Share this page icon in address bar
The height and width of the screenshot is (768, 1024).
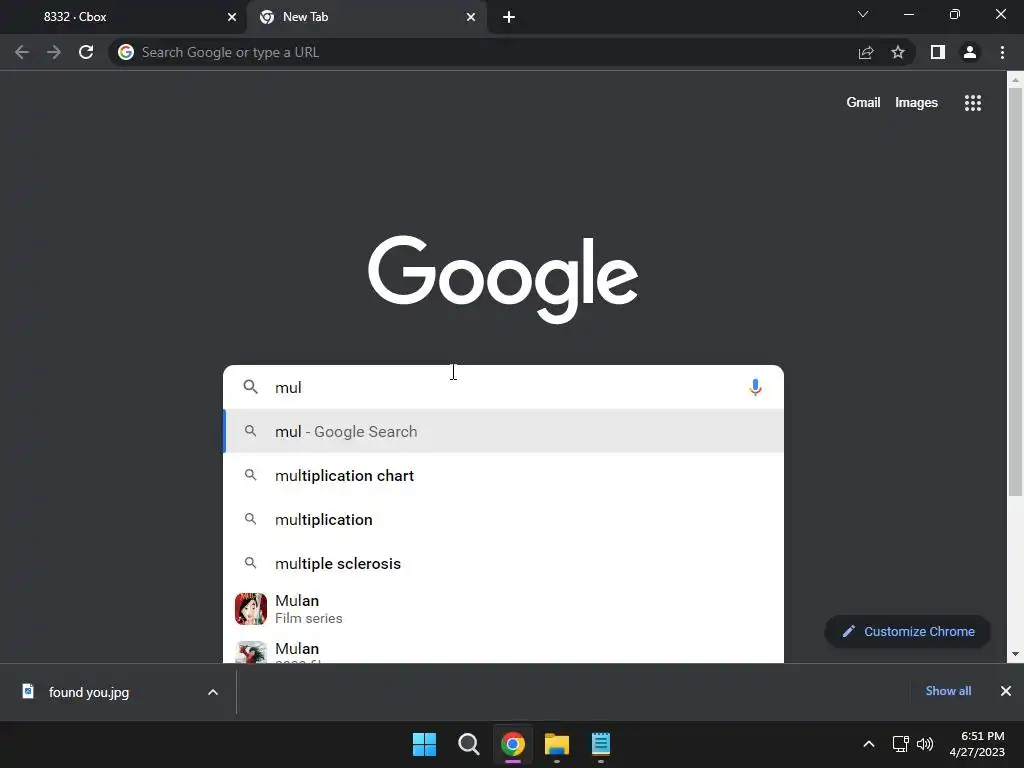866,52
